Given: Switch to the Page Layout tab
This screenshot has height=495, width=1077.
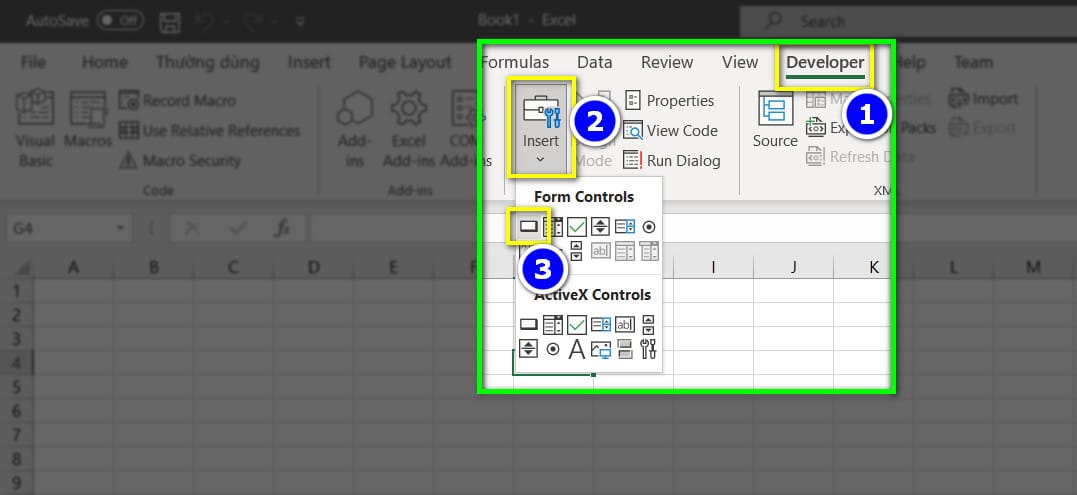Looking at the screenshot, I should click(405, 62).
